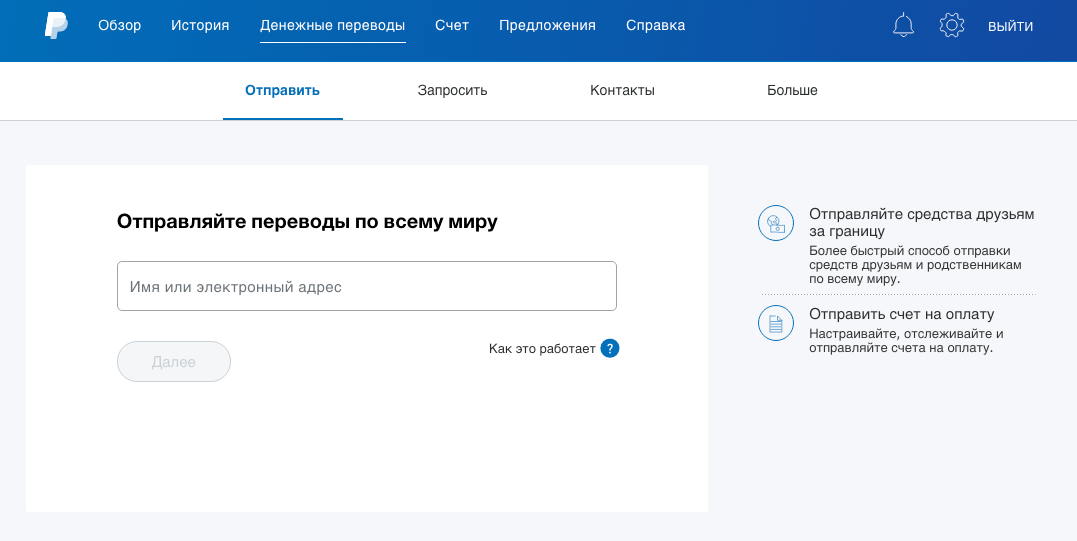This screenshot has height=541, width=1077.
Task: Select Денежные переводы menu item
Action: (x=332, y=25)
